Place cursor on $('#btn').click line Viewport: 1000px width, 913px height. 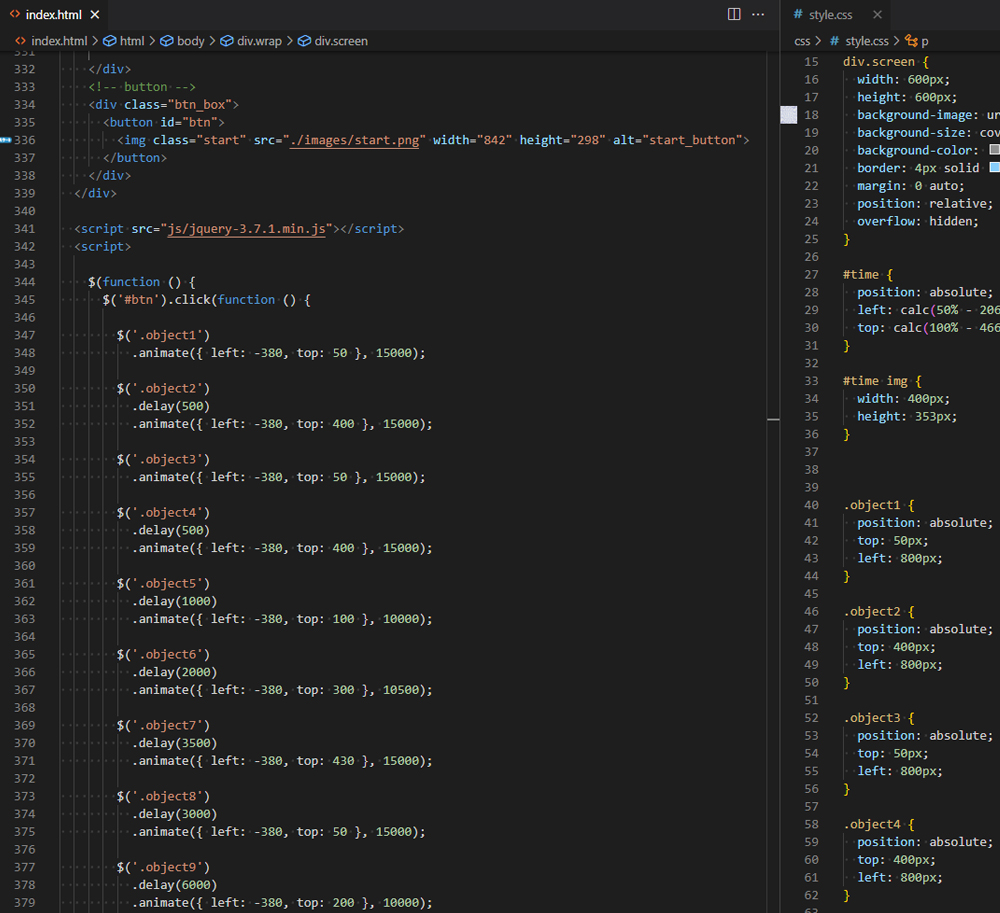point(207,300)
